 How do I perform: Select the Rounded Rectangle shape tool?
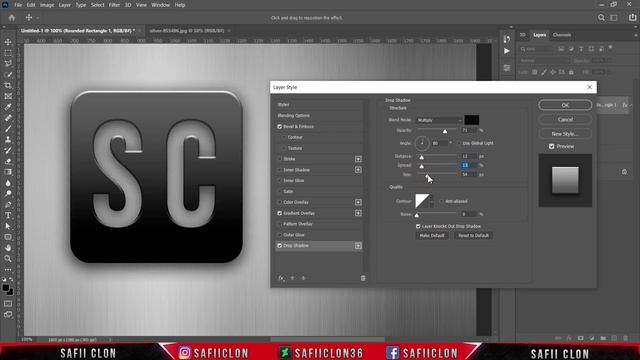[8, 237]
